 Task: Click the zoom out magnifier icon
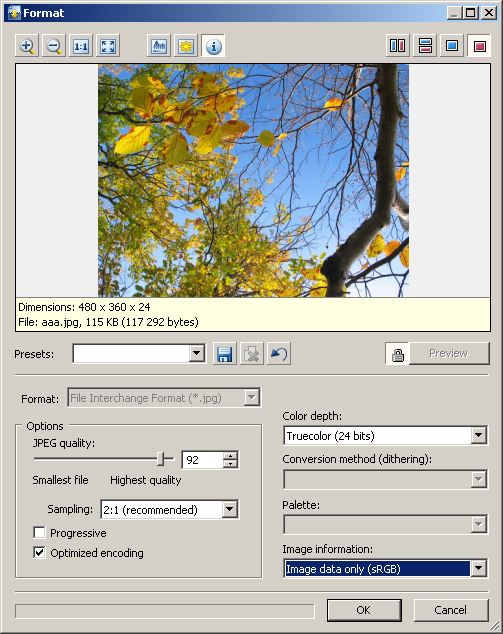(x=54, y=46)
